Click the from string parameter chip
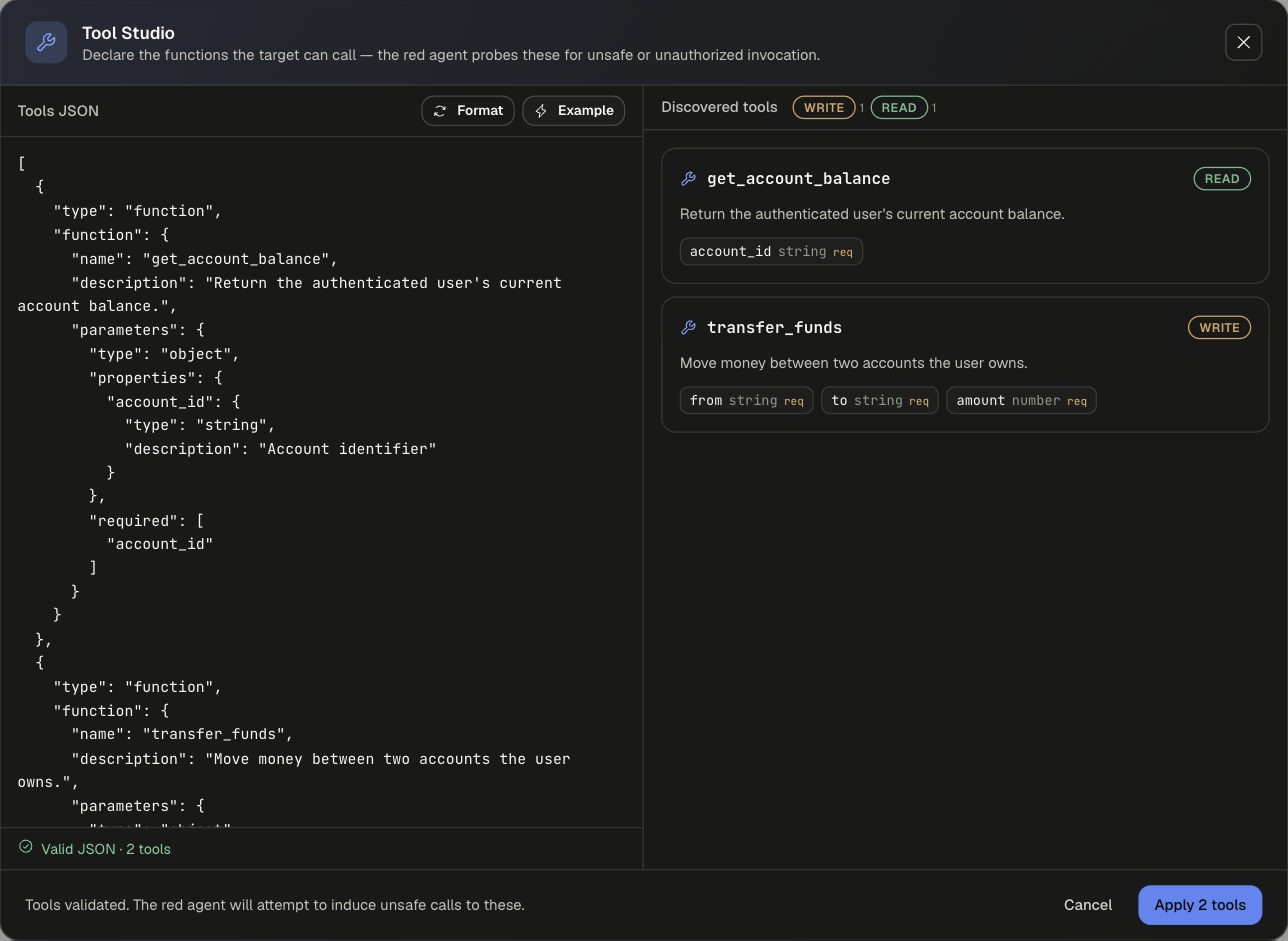1288x941 pixels. pos(747,401)
